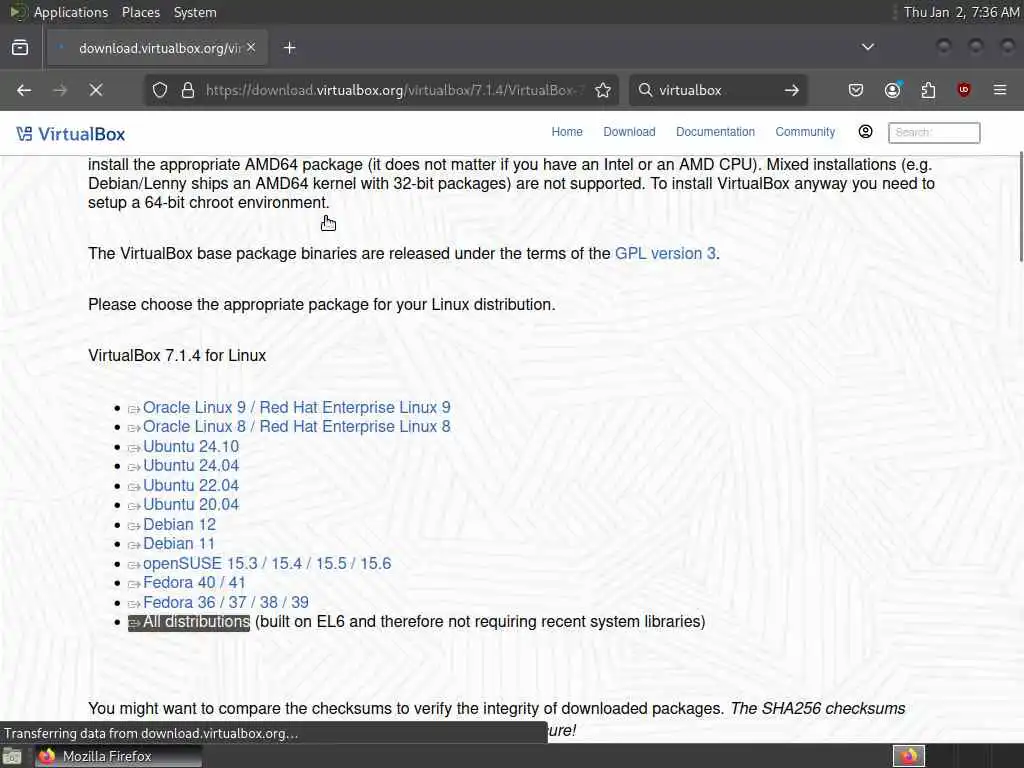Bookmark this page with the star icon
Screen dimensions: 1024x768
point(603,90)
